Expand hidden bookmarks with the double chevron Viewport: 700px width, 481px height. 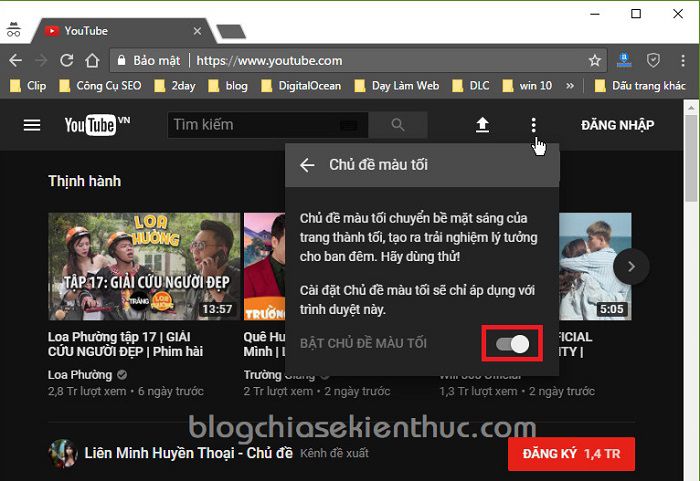click(570, 85)
